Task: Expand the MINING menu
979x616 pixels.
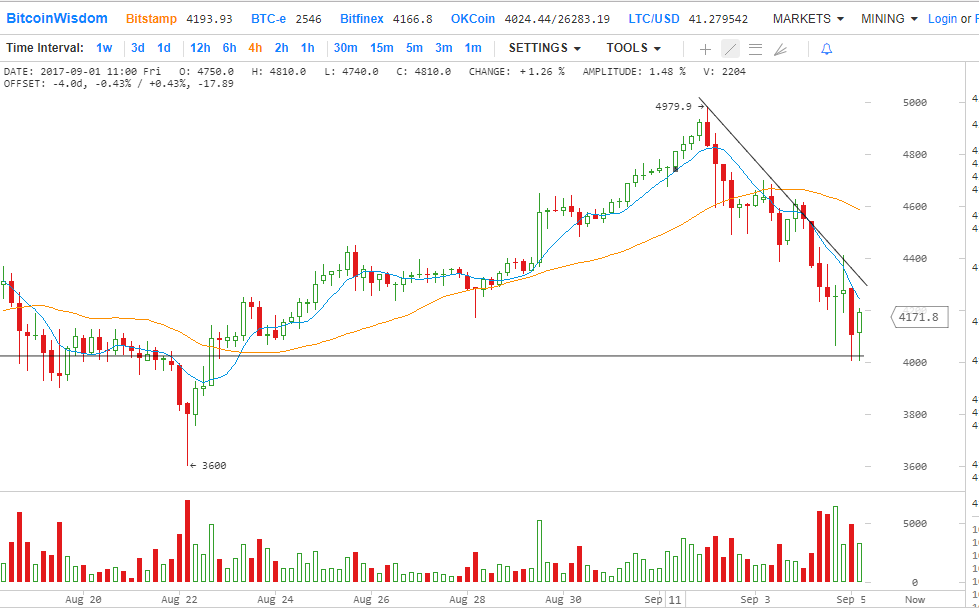Action: (888, 18)
